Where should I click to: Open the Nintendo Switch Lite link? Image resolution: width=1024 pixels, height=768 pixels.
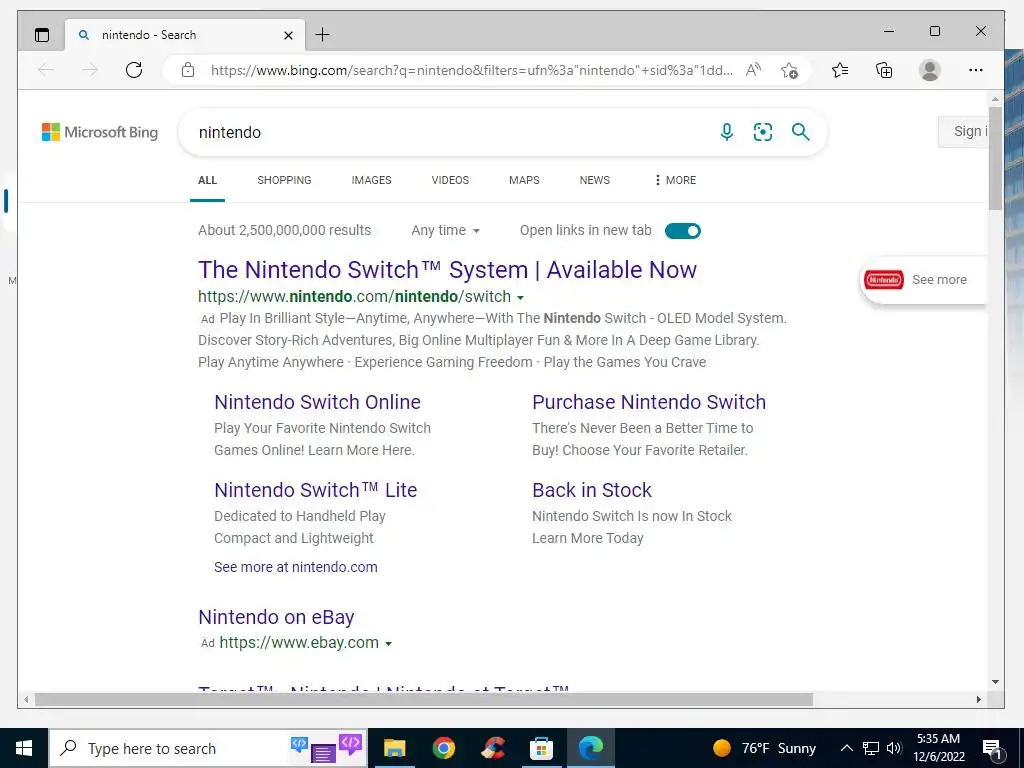point(315,490)
